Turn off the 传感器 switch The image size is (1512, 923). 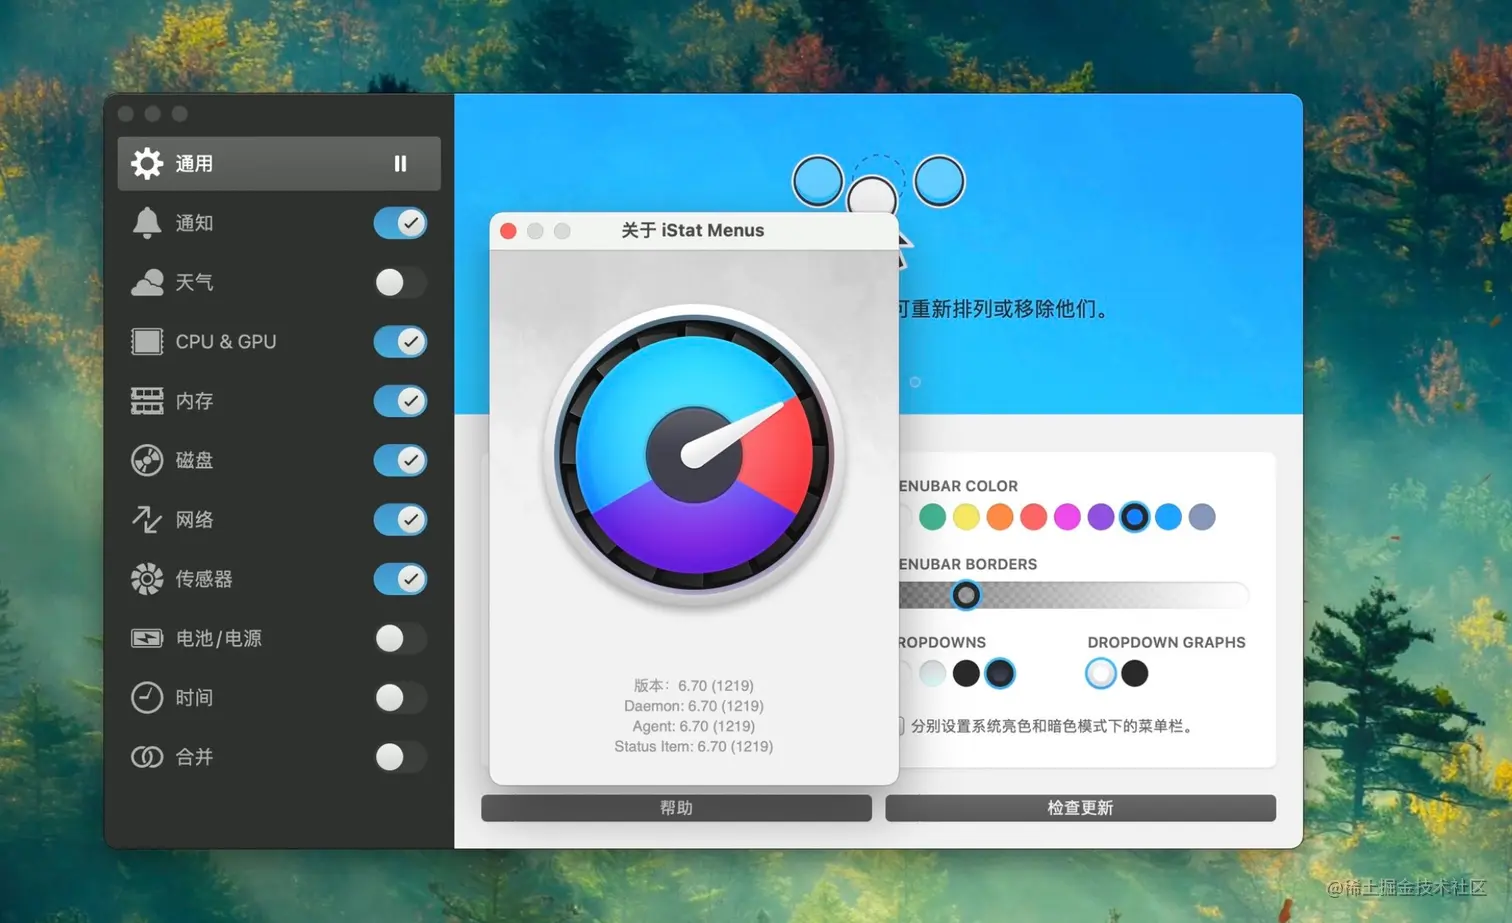pyautogui.click(x=400, y=579)
